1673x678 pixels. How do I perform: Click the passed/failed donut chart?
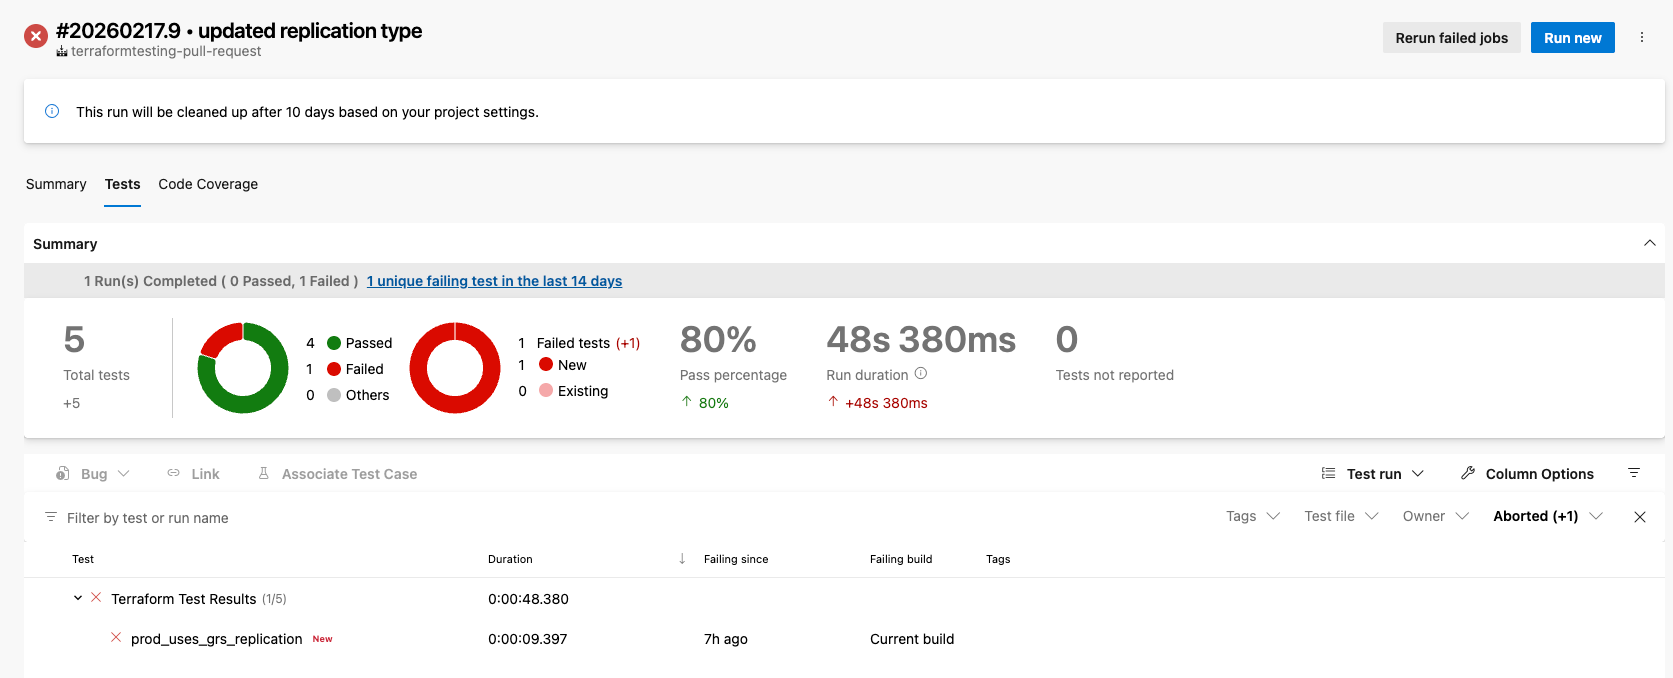pyautogui.click(x=243, y=368)
